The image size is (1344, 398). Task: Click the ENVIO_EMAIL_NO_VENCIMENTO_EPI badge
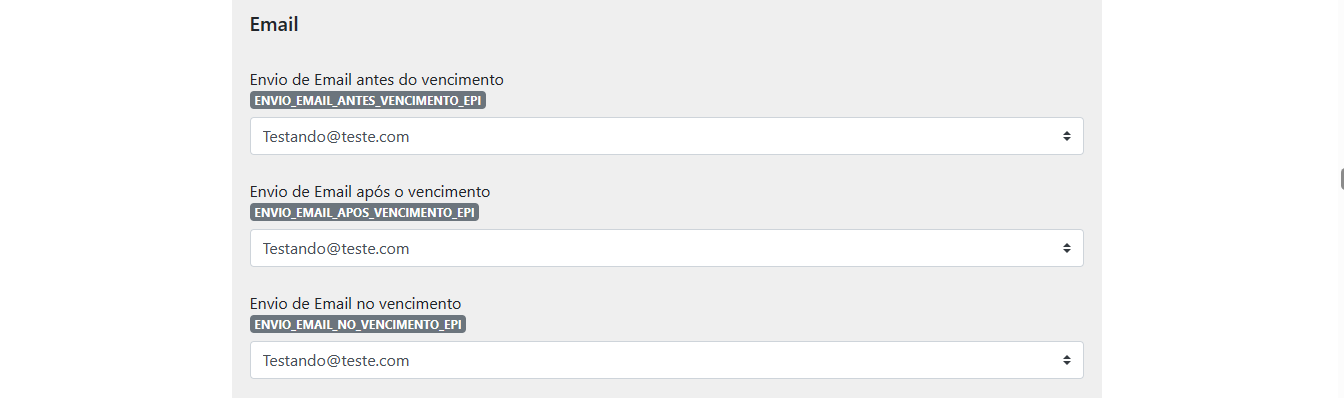(358, 325)
